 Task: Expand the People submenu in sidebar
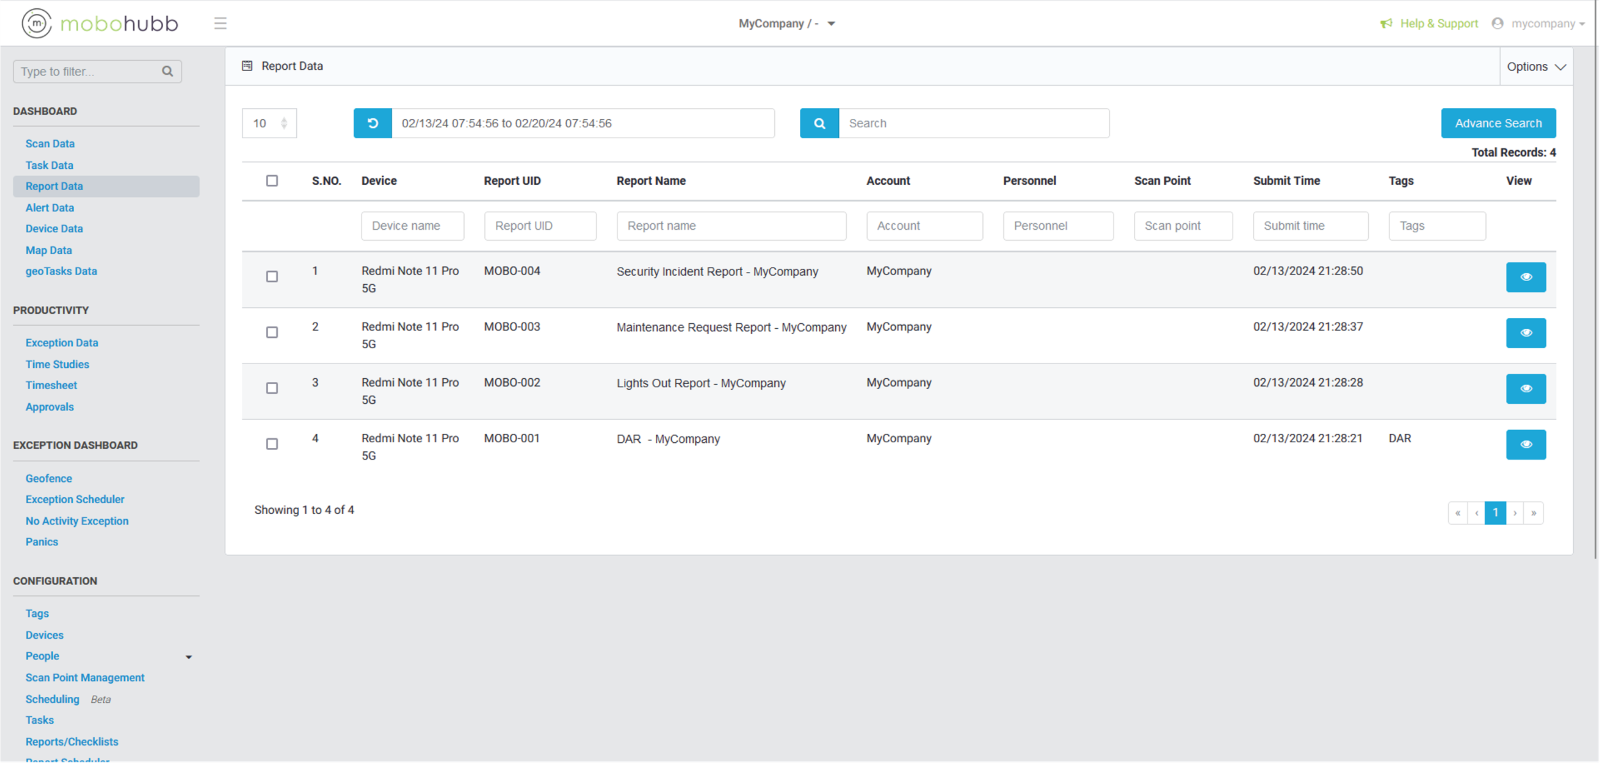click(188, 657)
